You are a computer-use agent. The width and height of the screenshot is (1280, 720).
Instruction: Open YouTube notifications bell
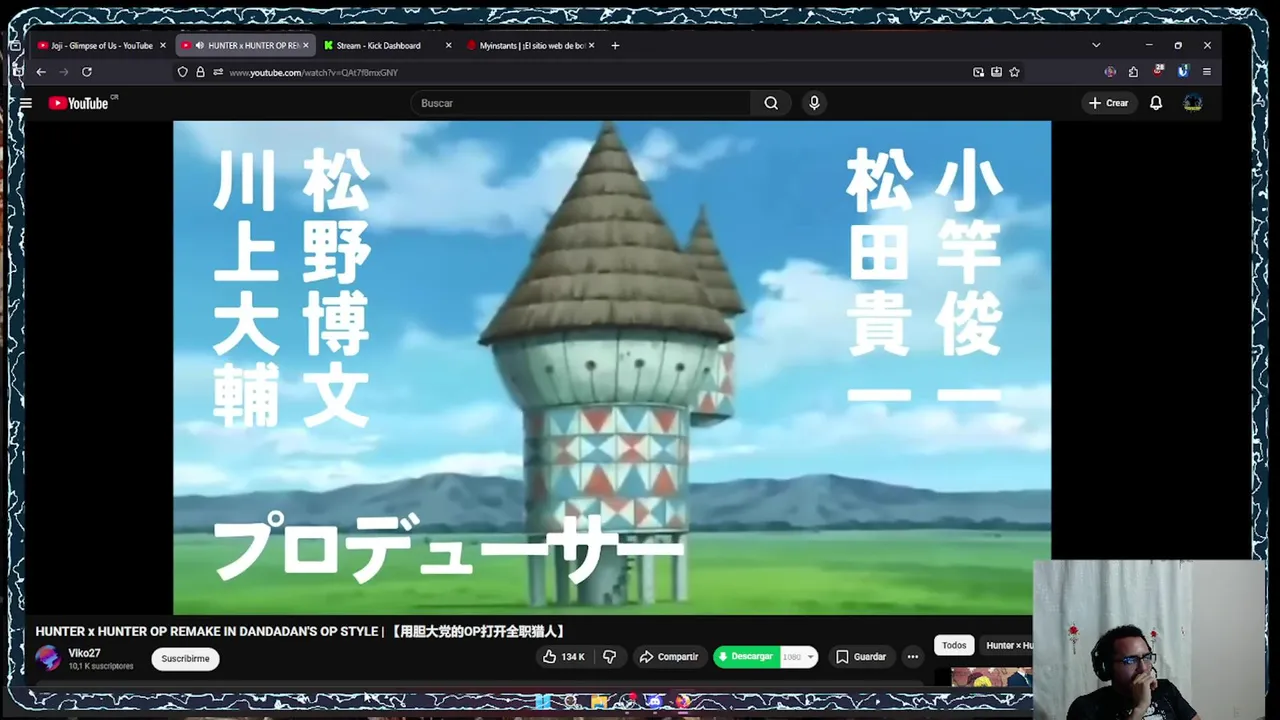pyautogui.click(x=1156, y=103)
